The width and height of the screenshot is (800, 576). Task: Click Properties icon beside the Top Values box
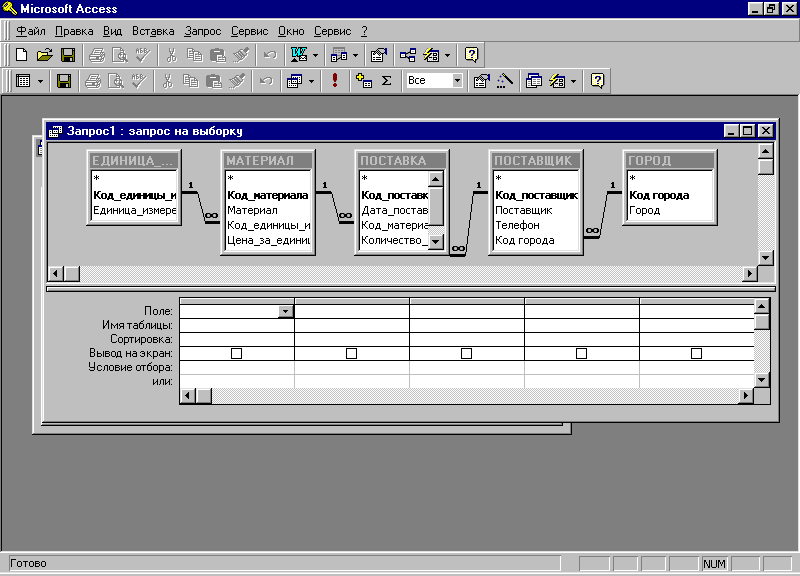coord(481,81)
